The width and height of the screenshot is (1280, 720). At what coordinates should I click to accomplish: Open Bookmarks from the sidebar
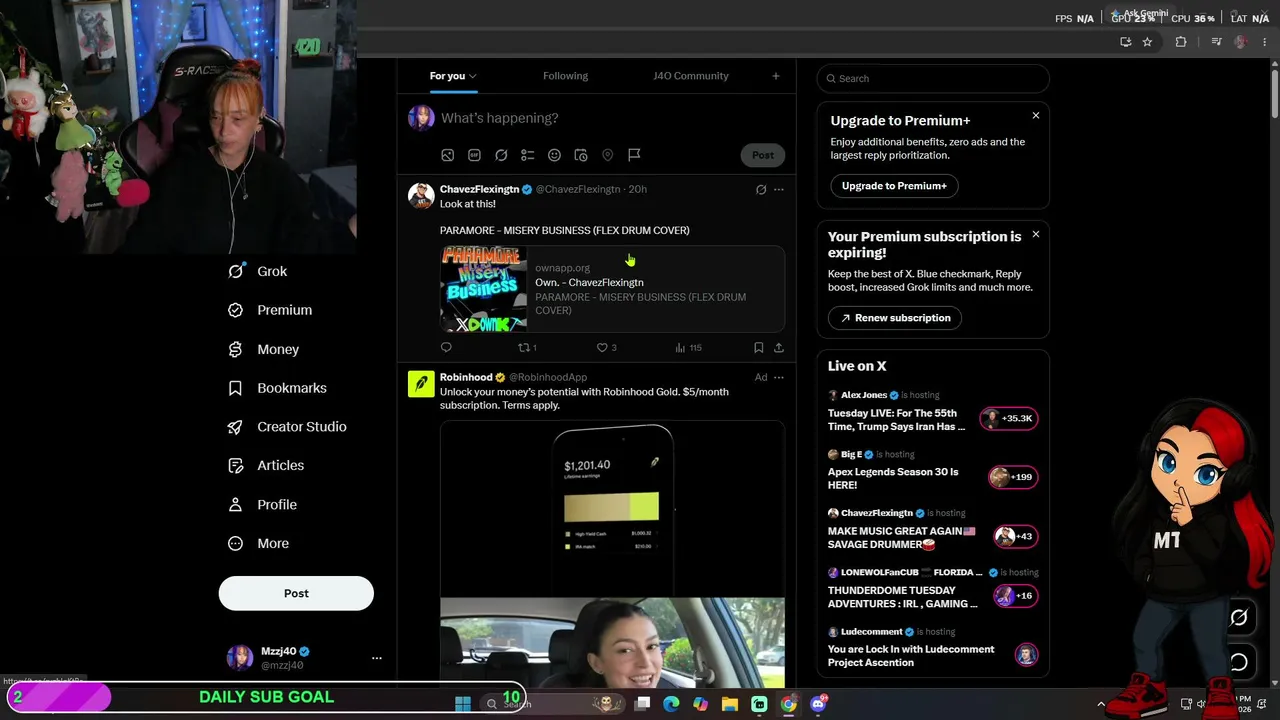(x=277, y=388)
